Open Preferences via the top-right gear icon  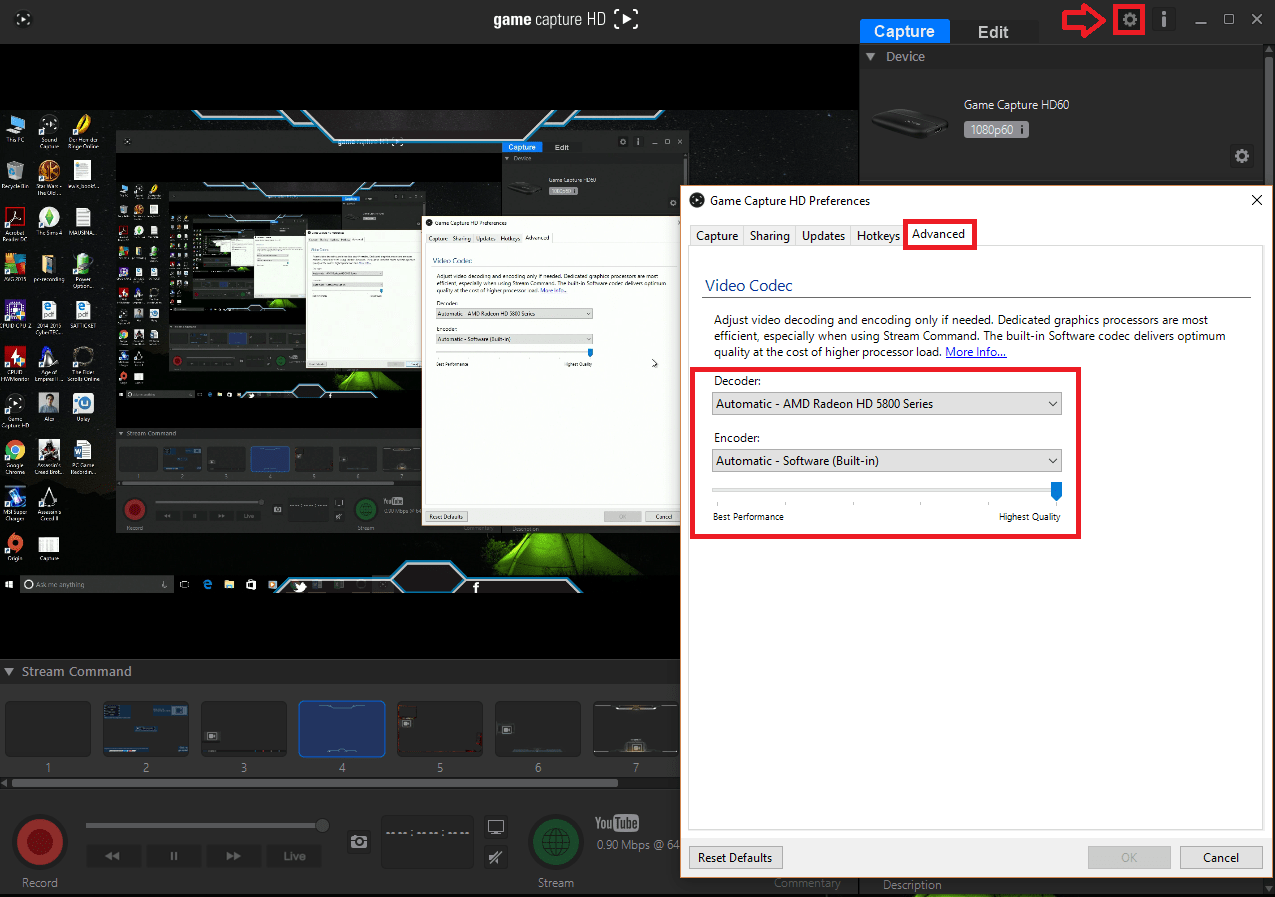click(1128, 19)
